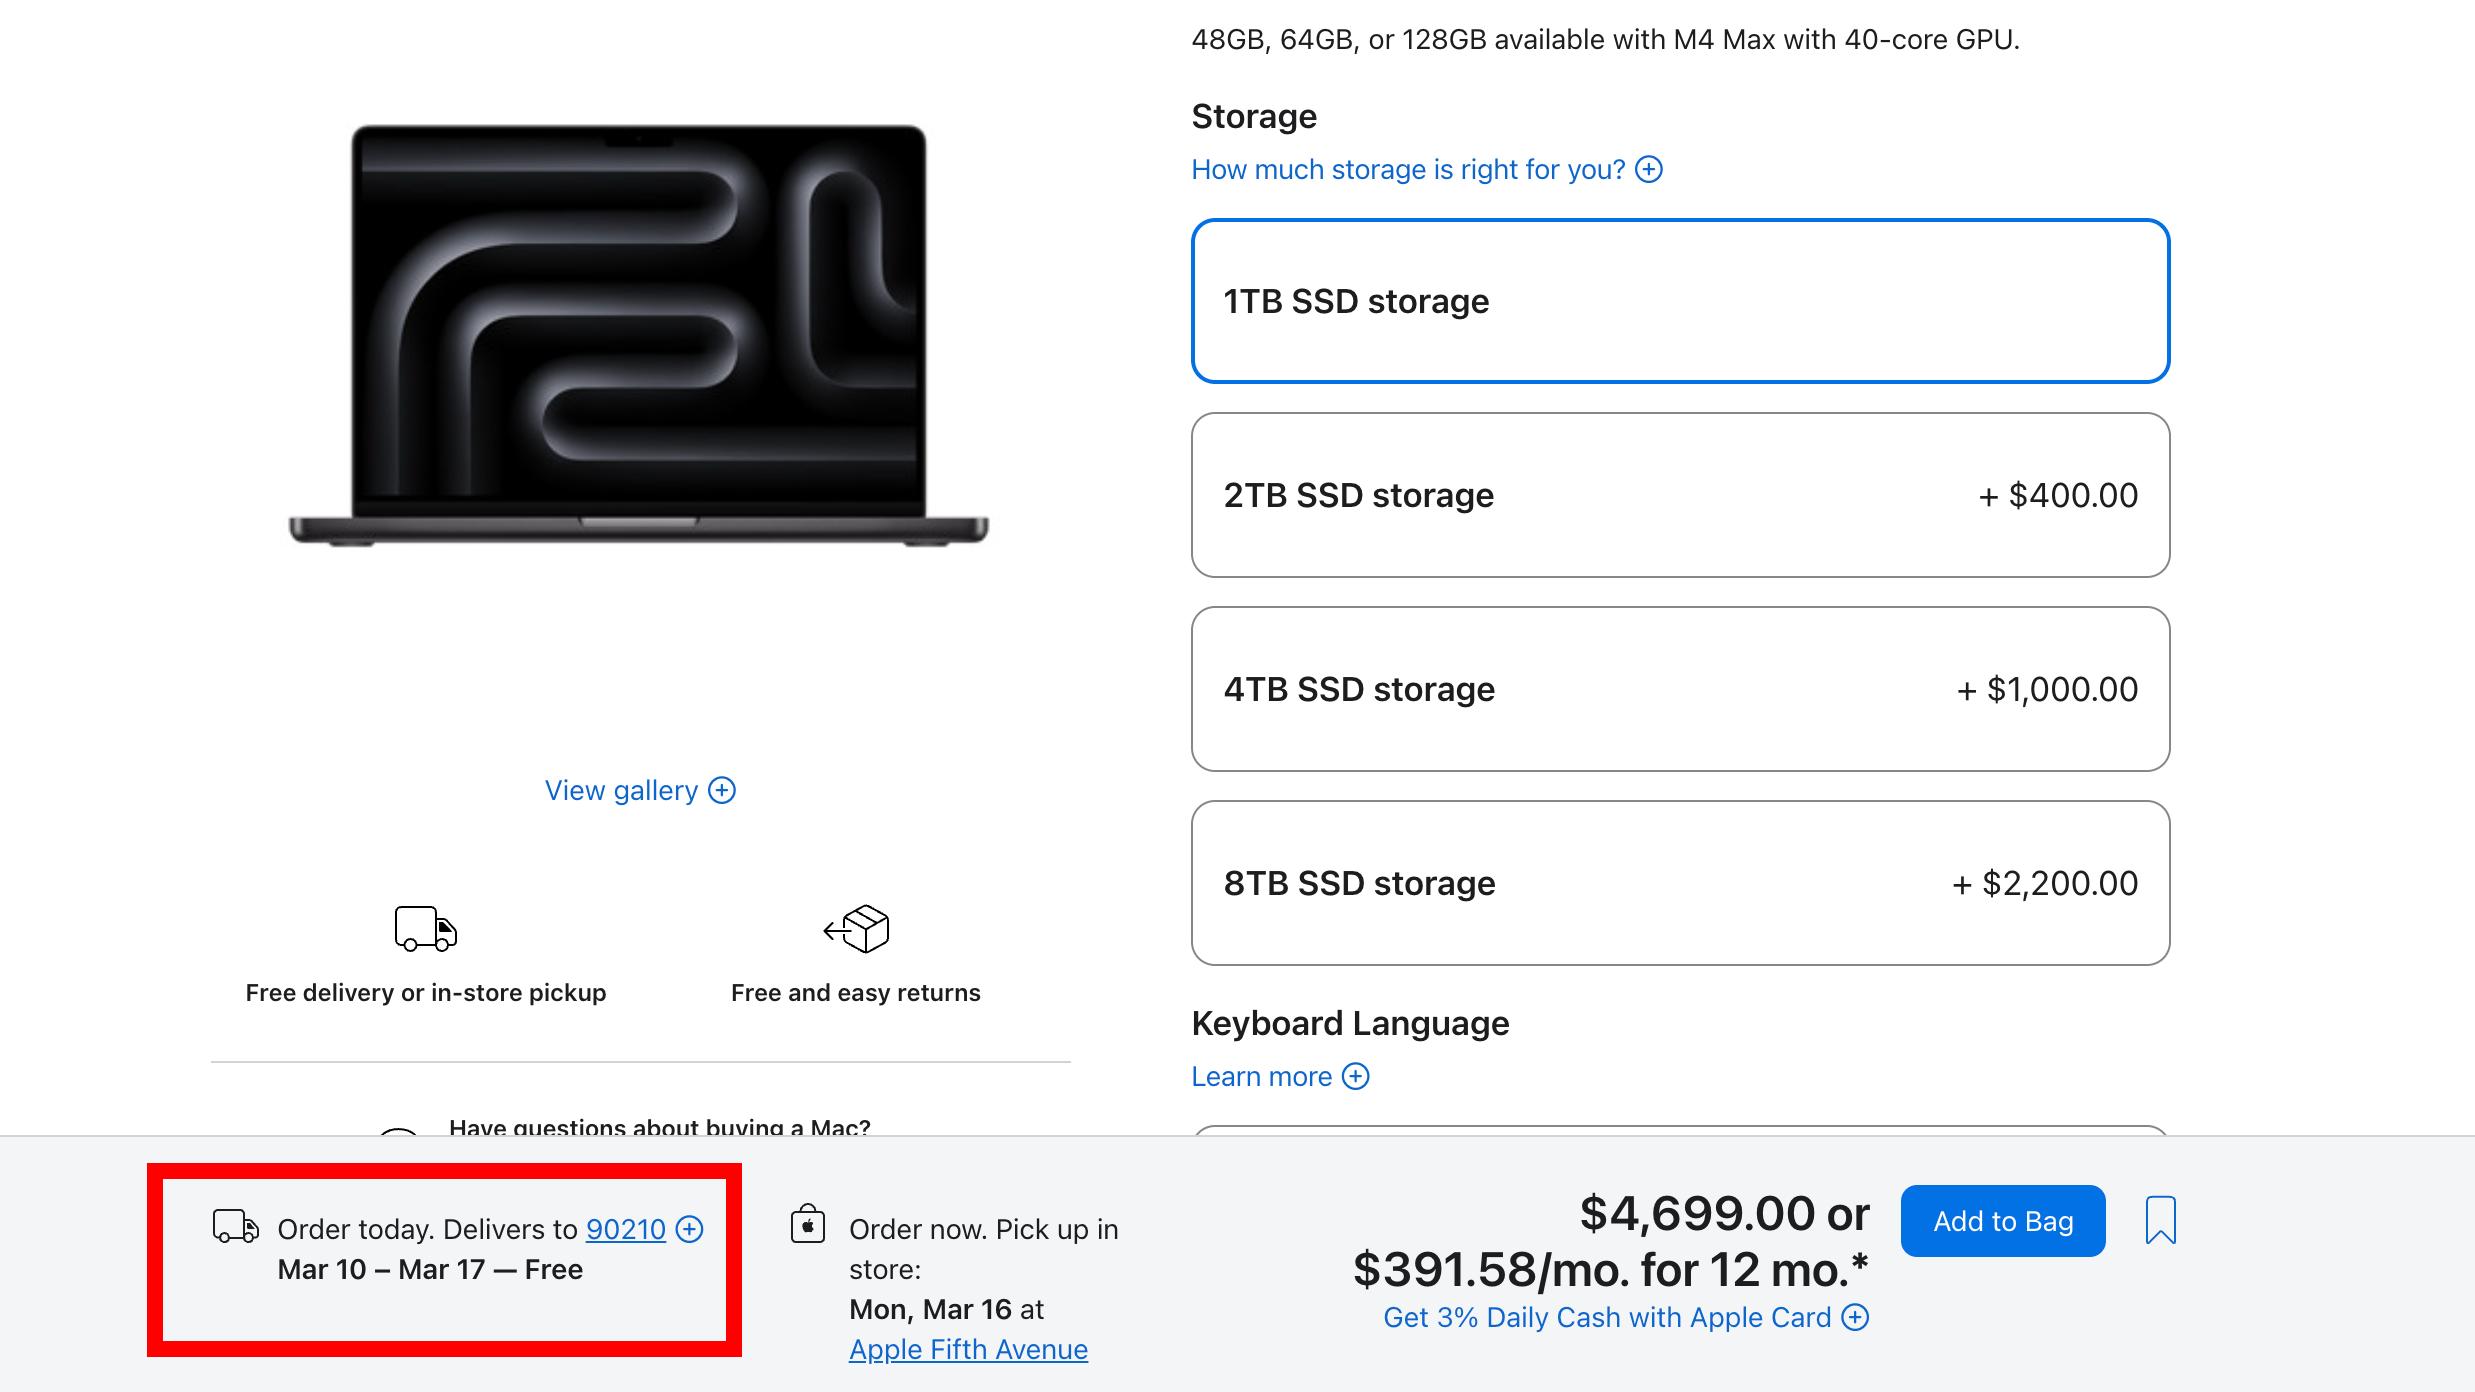Open the zip code plus icon next to 90210

[688, 1230]
